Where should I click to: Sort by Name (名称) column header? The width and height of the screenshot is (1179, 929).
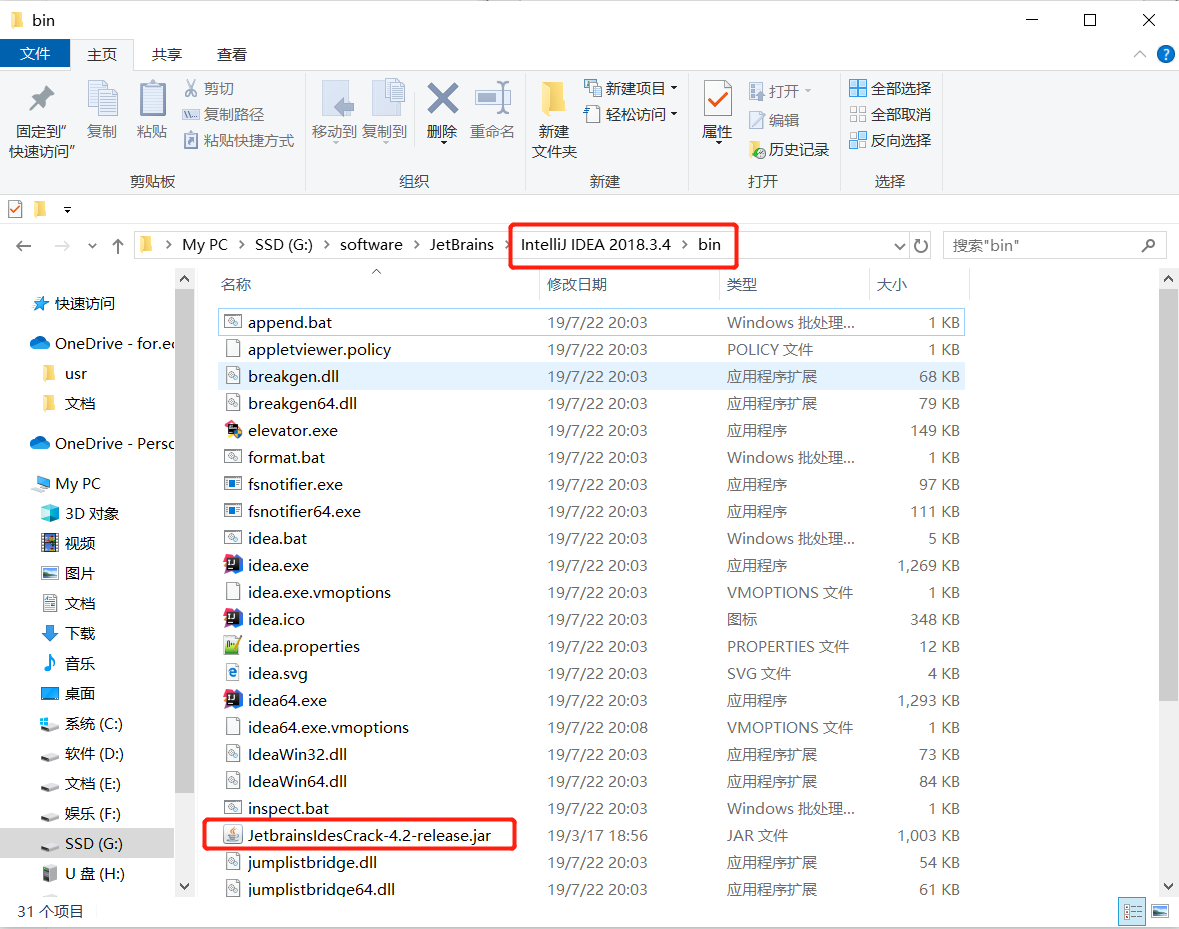[x=235, y=285]
